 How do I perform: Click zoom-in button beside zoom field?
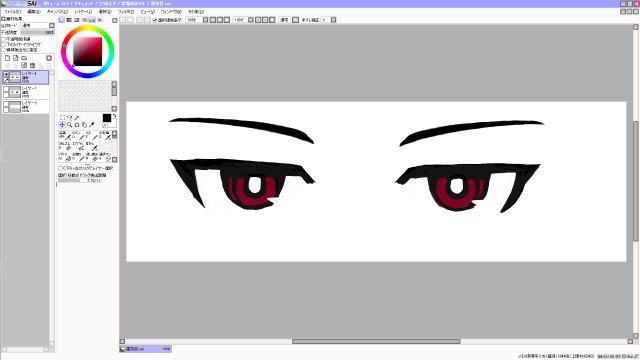coord(220,20)
